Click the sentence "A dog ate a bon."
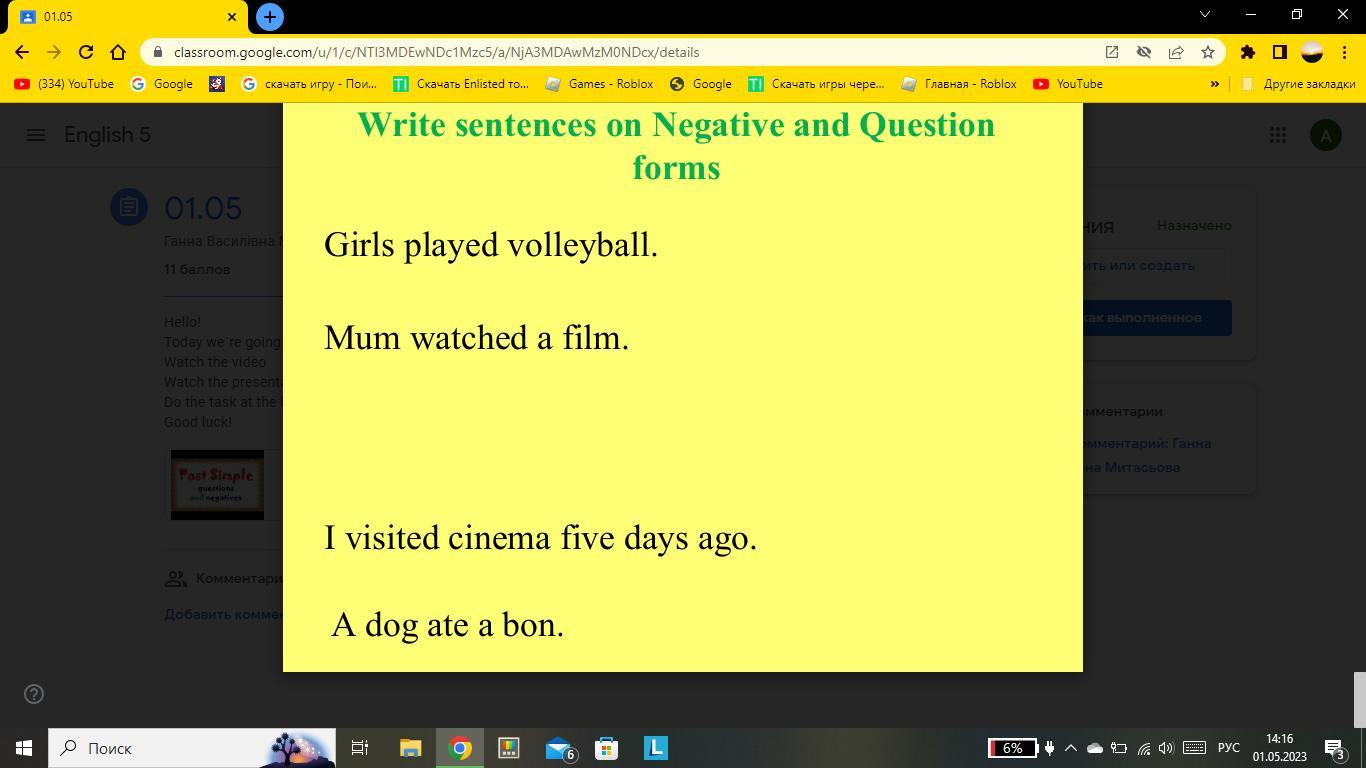This screenshot has height=768, width=1366. (x=448, y=624)
